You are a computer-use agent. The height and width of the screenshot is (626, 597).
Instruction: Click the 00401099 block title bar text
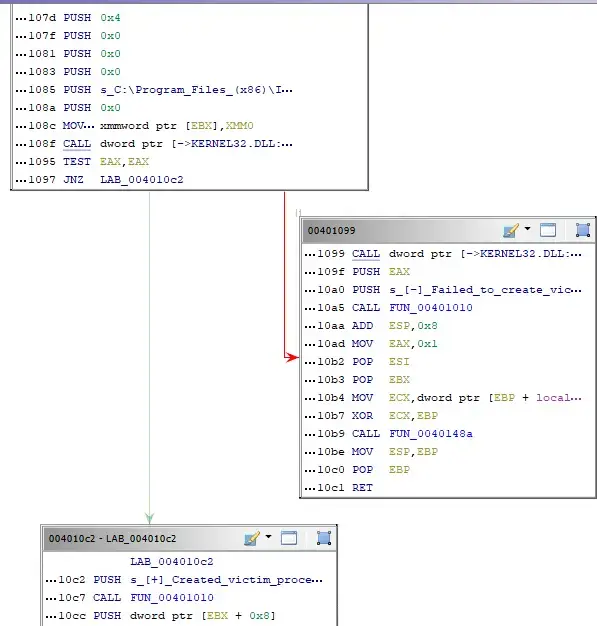tap(331, 230)
